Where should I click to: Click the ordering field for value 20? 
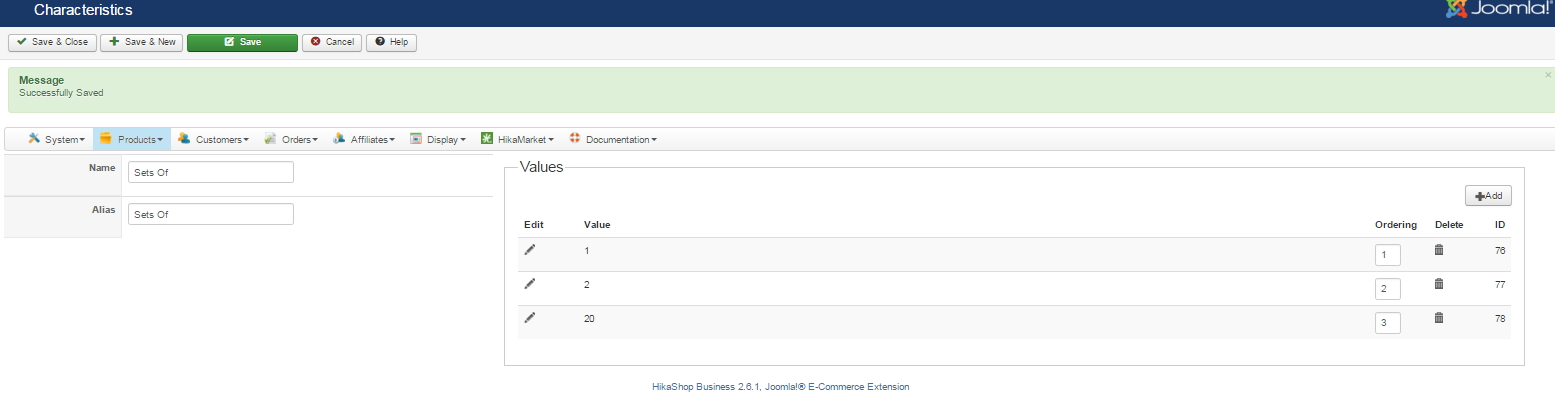(1387, 323)
